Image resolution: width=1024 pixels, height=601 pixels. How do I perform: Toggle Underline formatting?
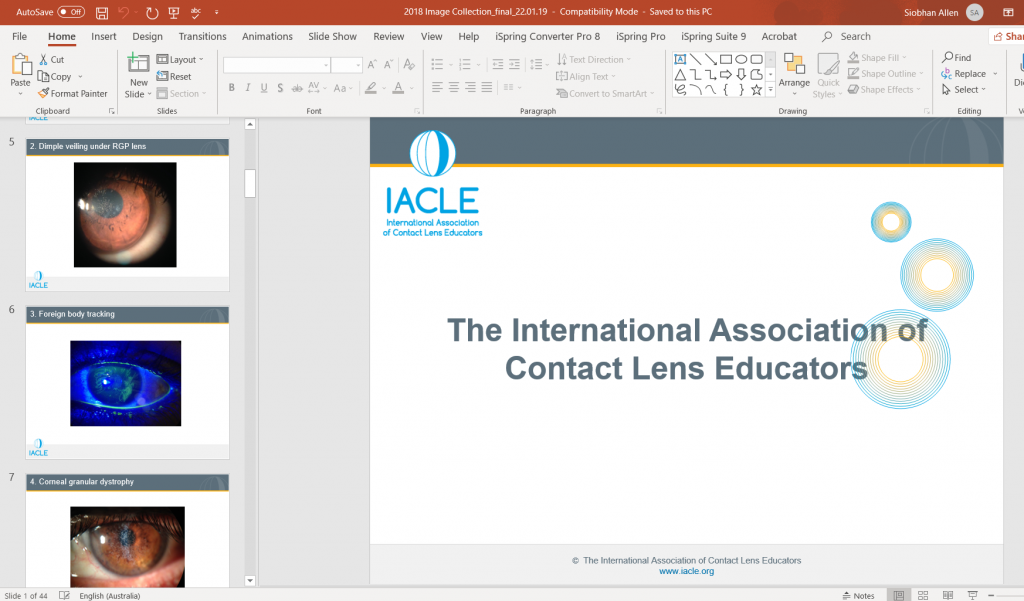pyautogui.click(x=264, y=88)
